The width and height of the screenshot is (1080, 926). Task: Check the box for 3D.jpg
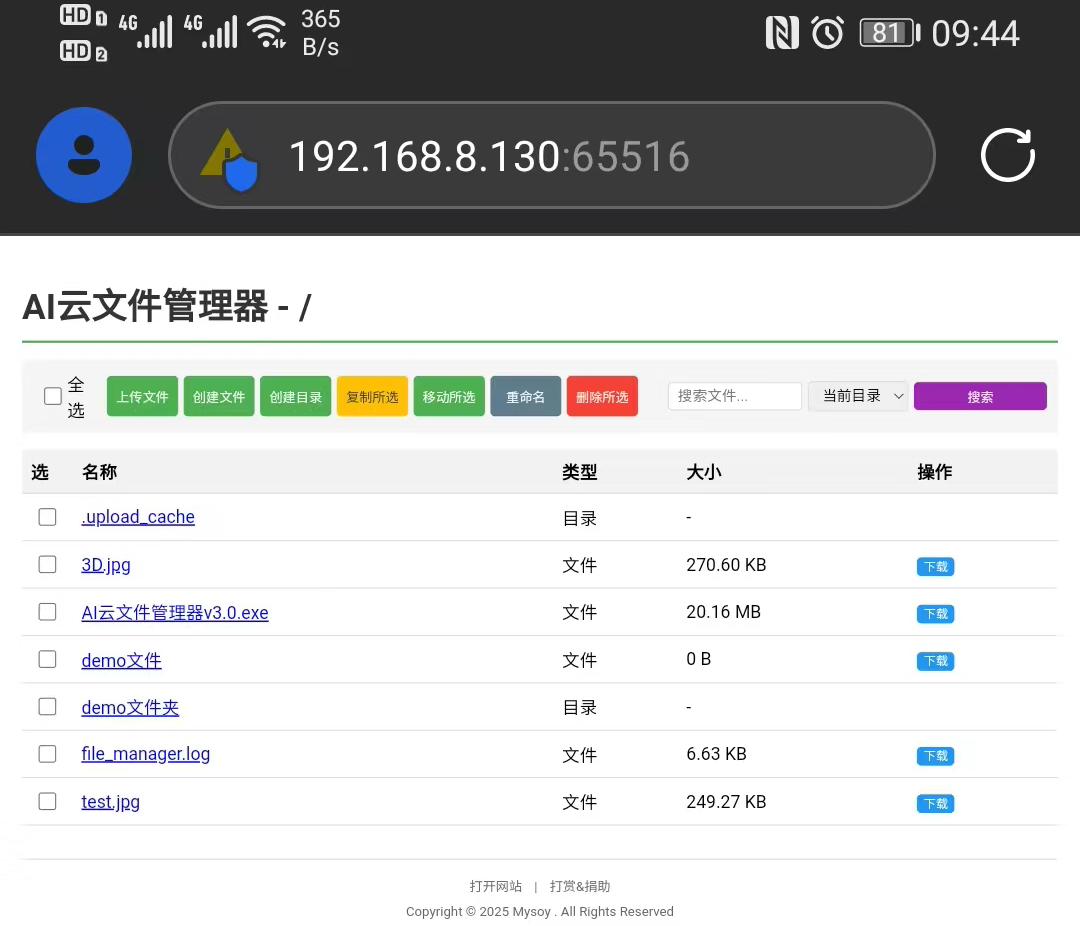[48, 564]
